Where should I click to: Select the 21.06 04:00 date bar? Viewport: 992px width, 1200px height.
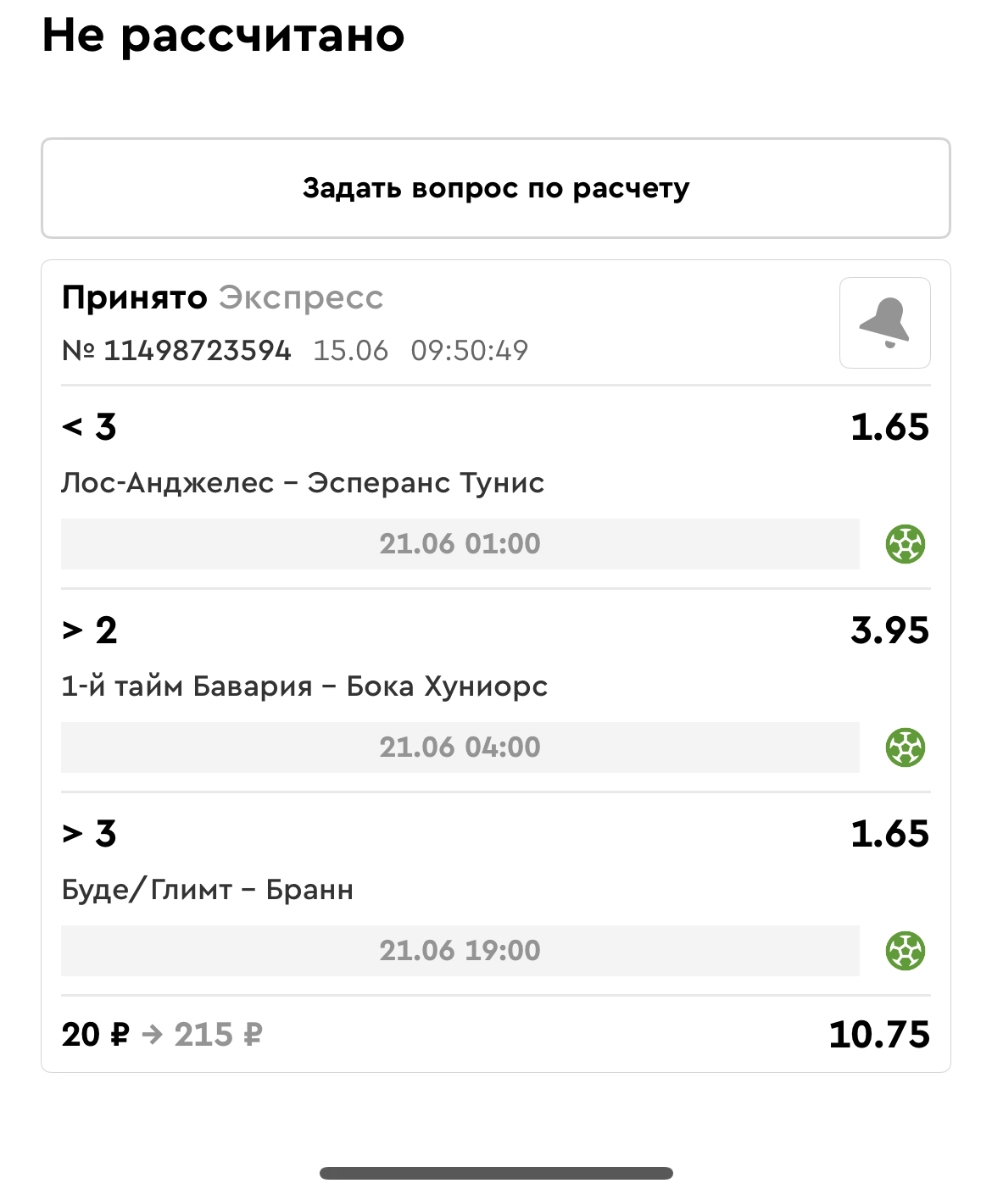pos(460,748)
